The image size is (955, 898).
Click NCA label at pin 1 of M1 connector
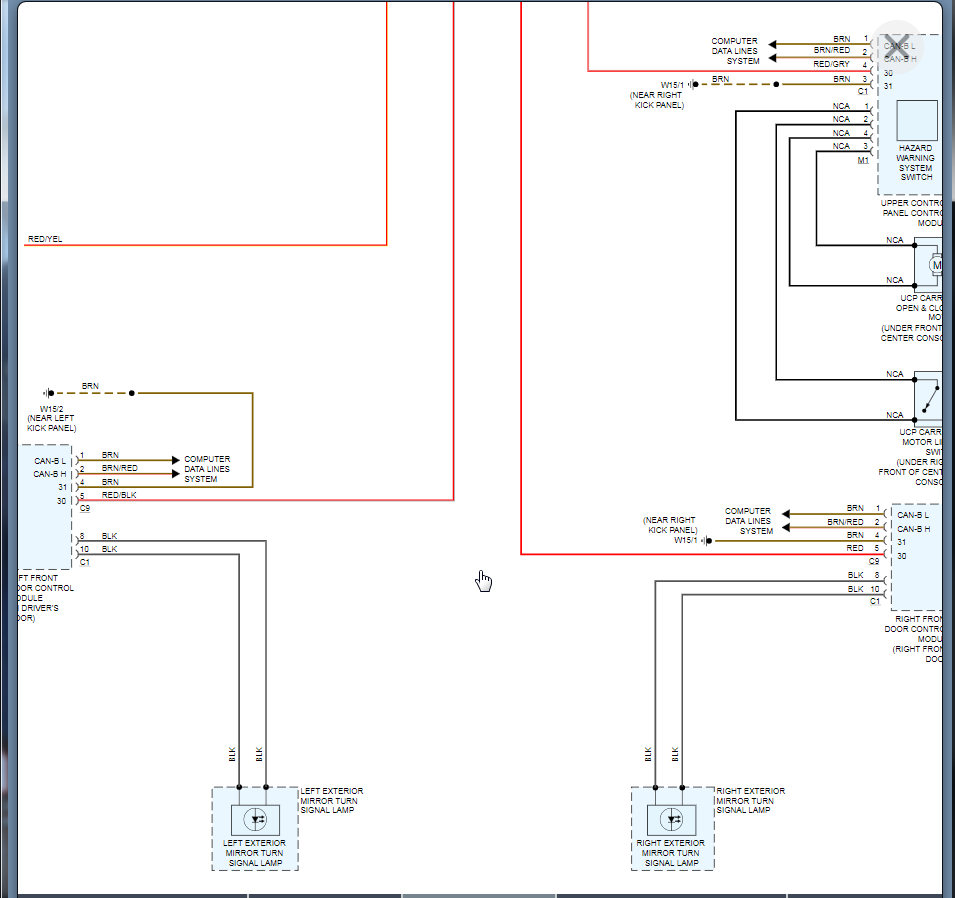(841, 106)
